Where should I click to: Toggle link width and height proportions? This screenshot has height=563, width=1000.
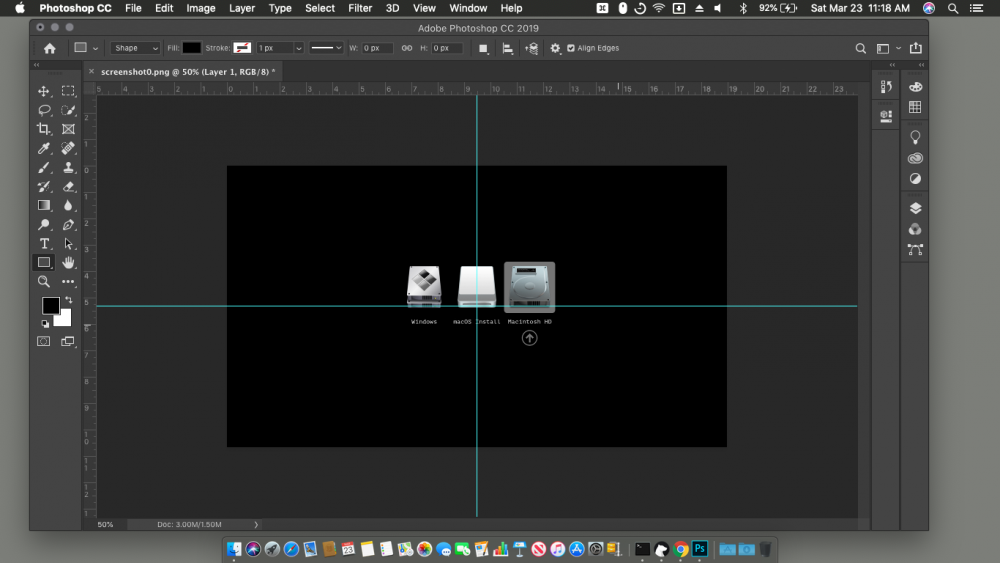coord(406,48)
